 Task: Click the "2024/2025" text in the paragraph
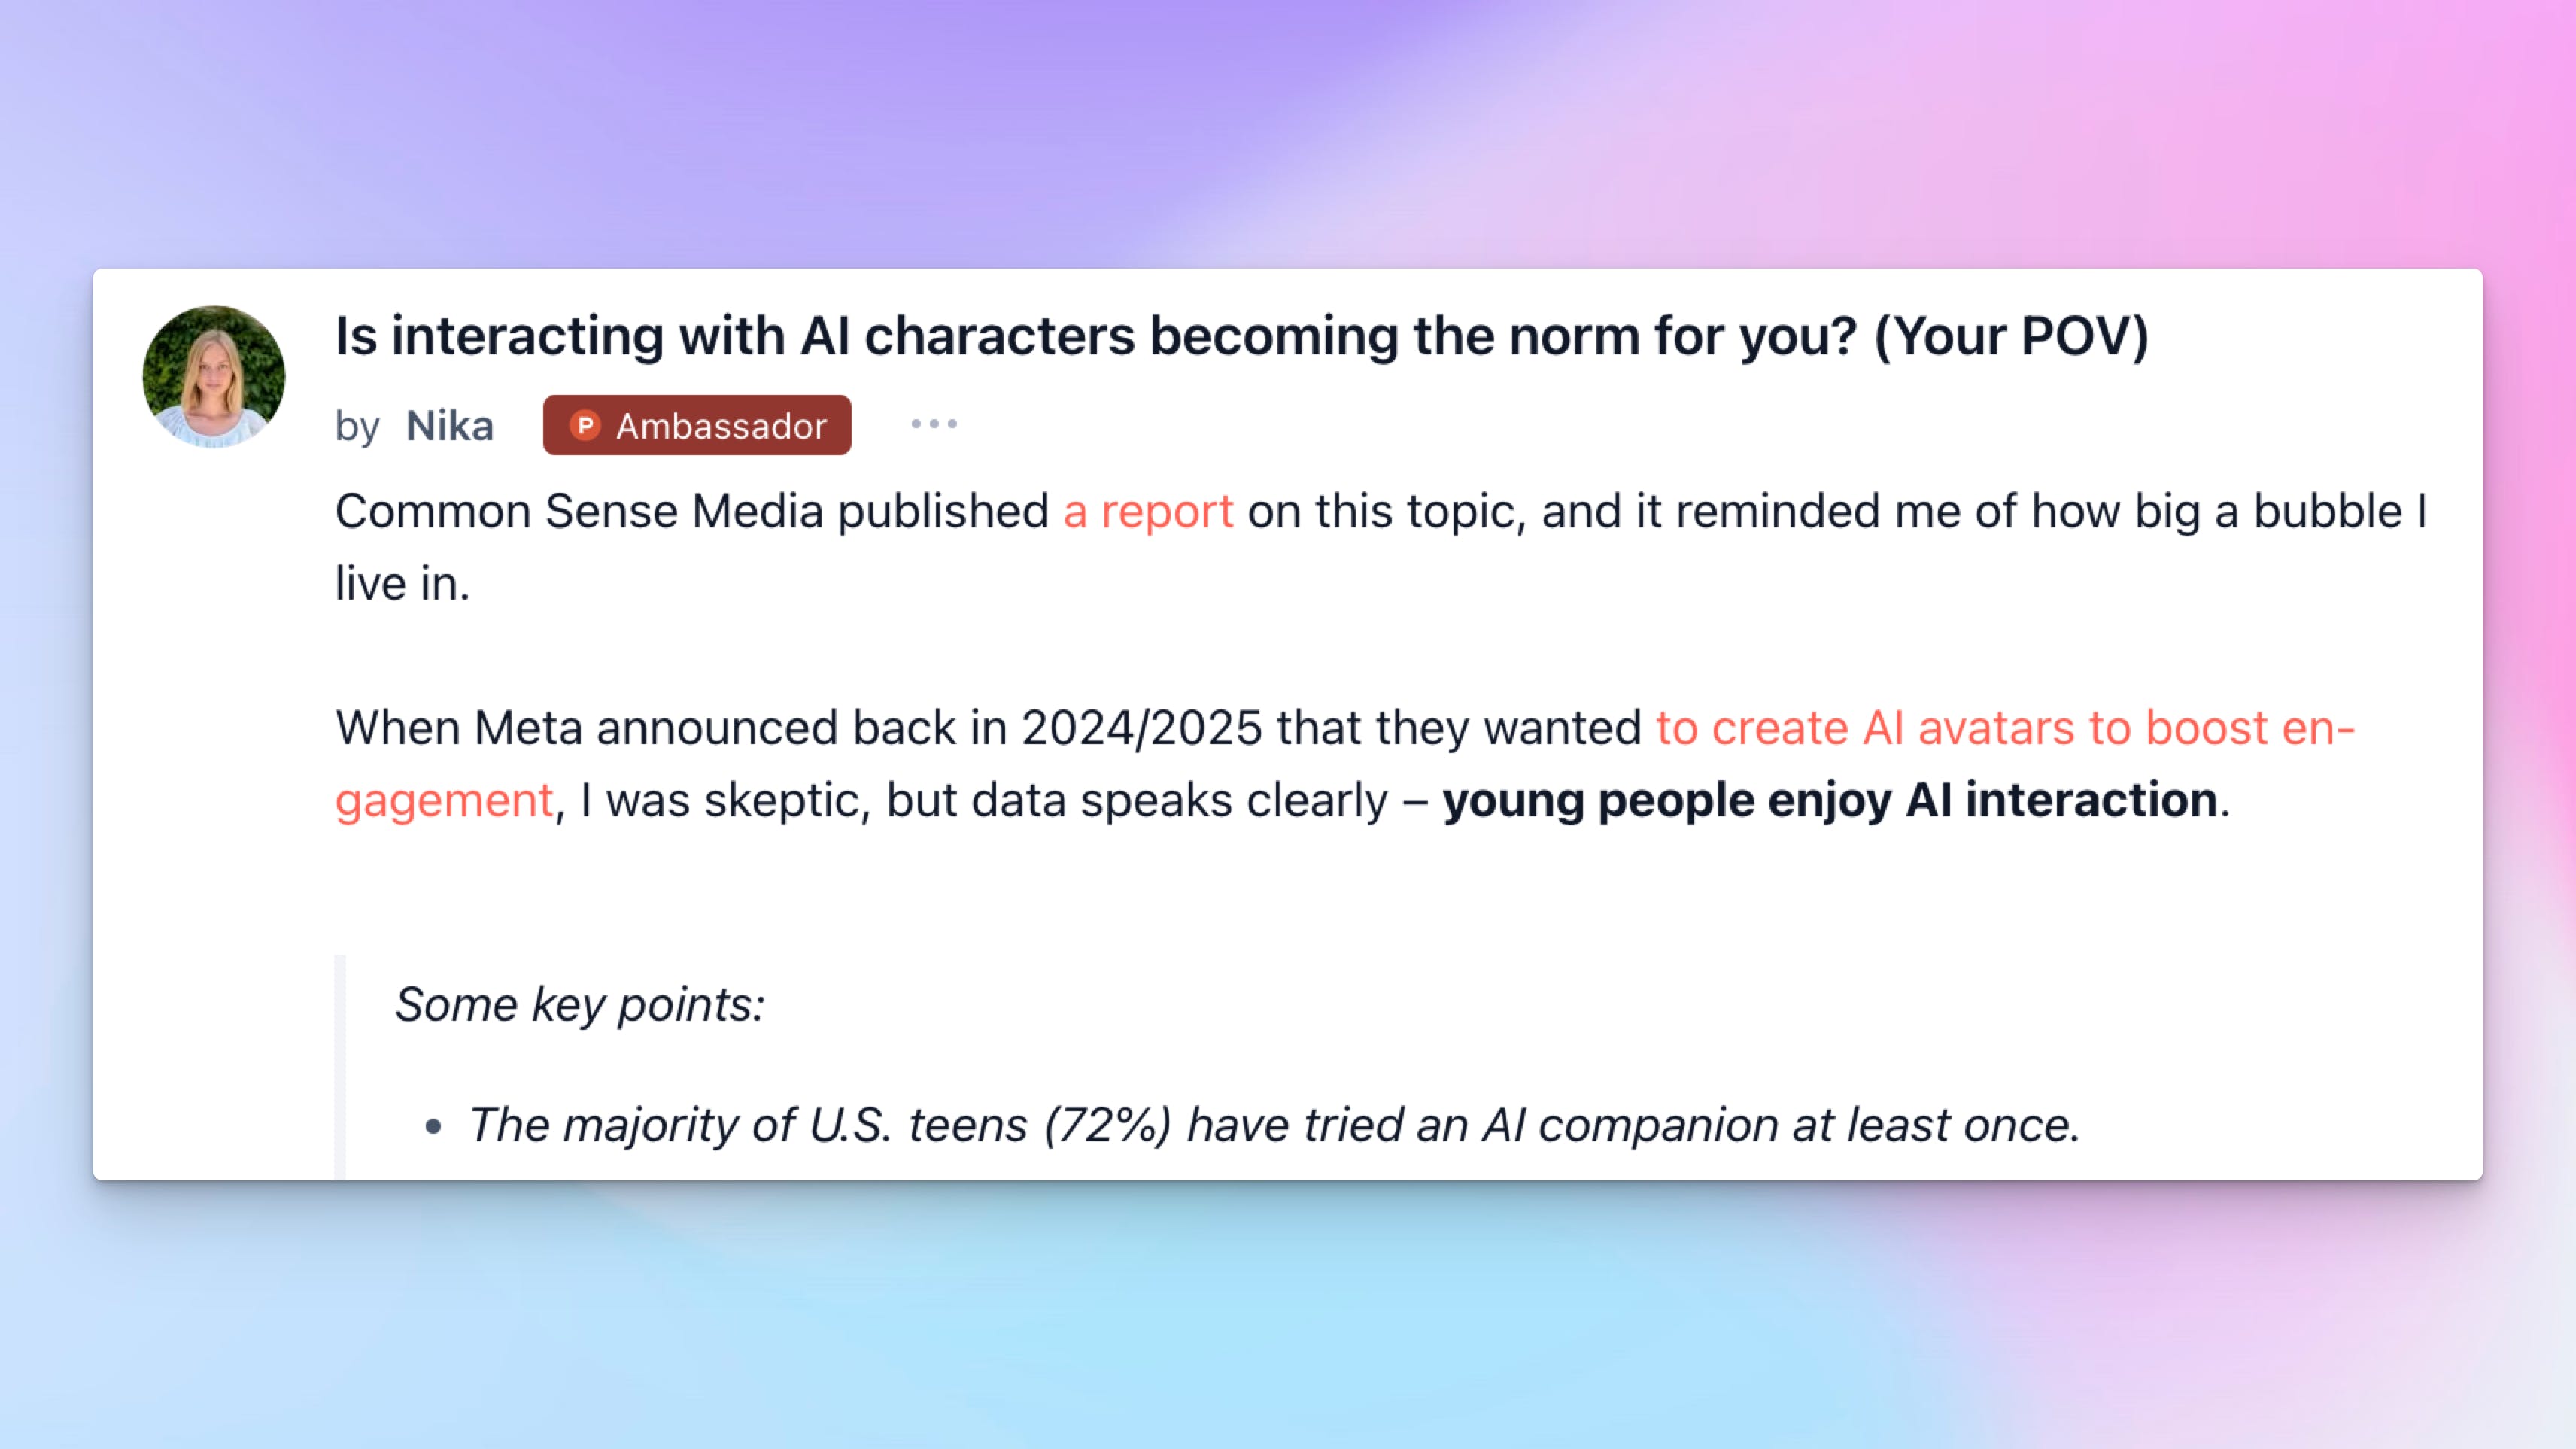coord(1142,728)
